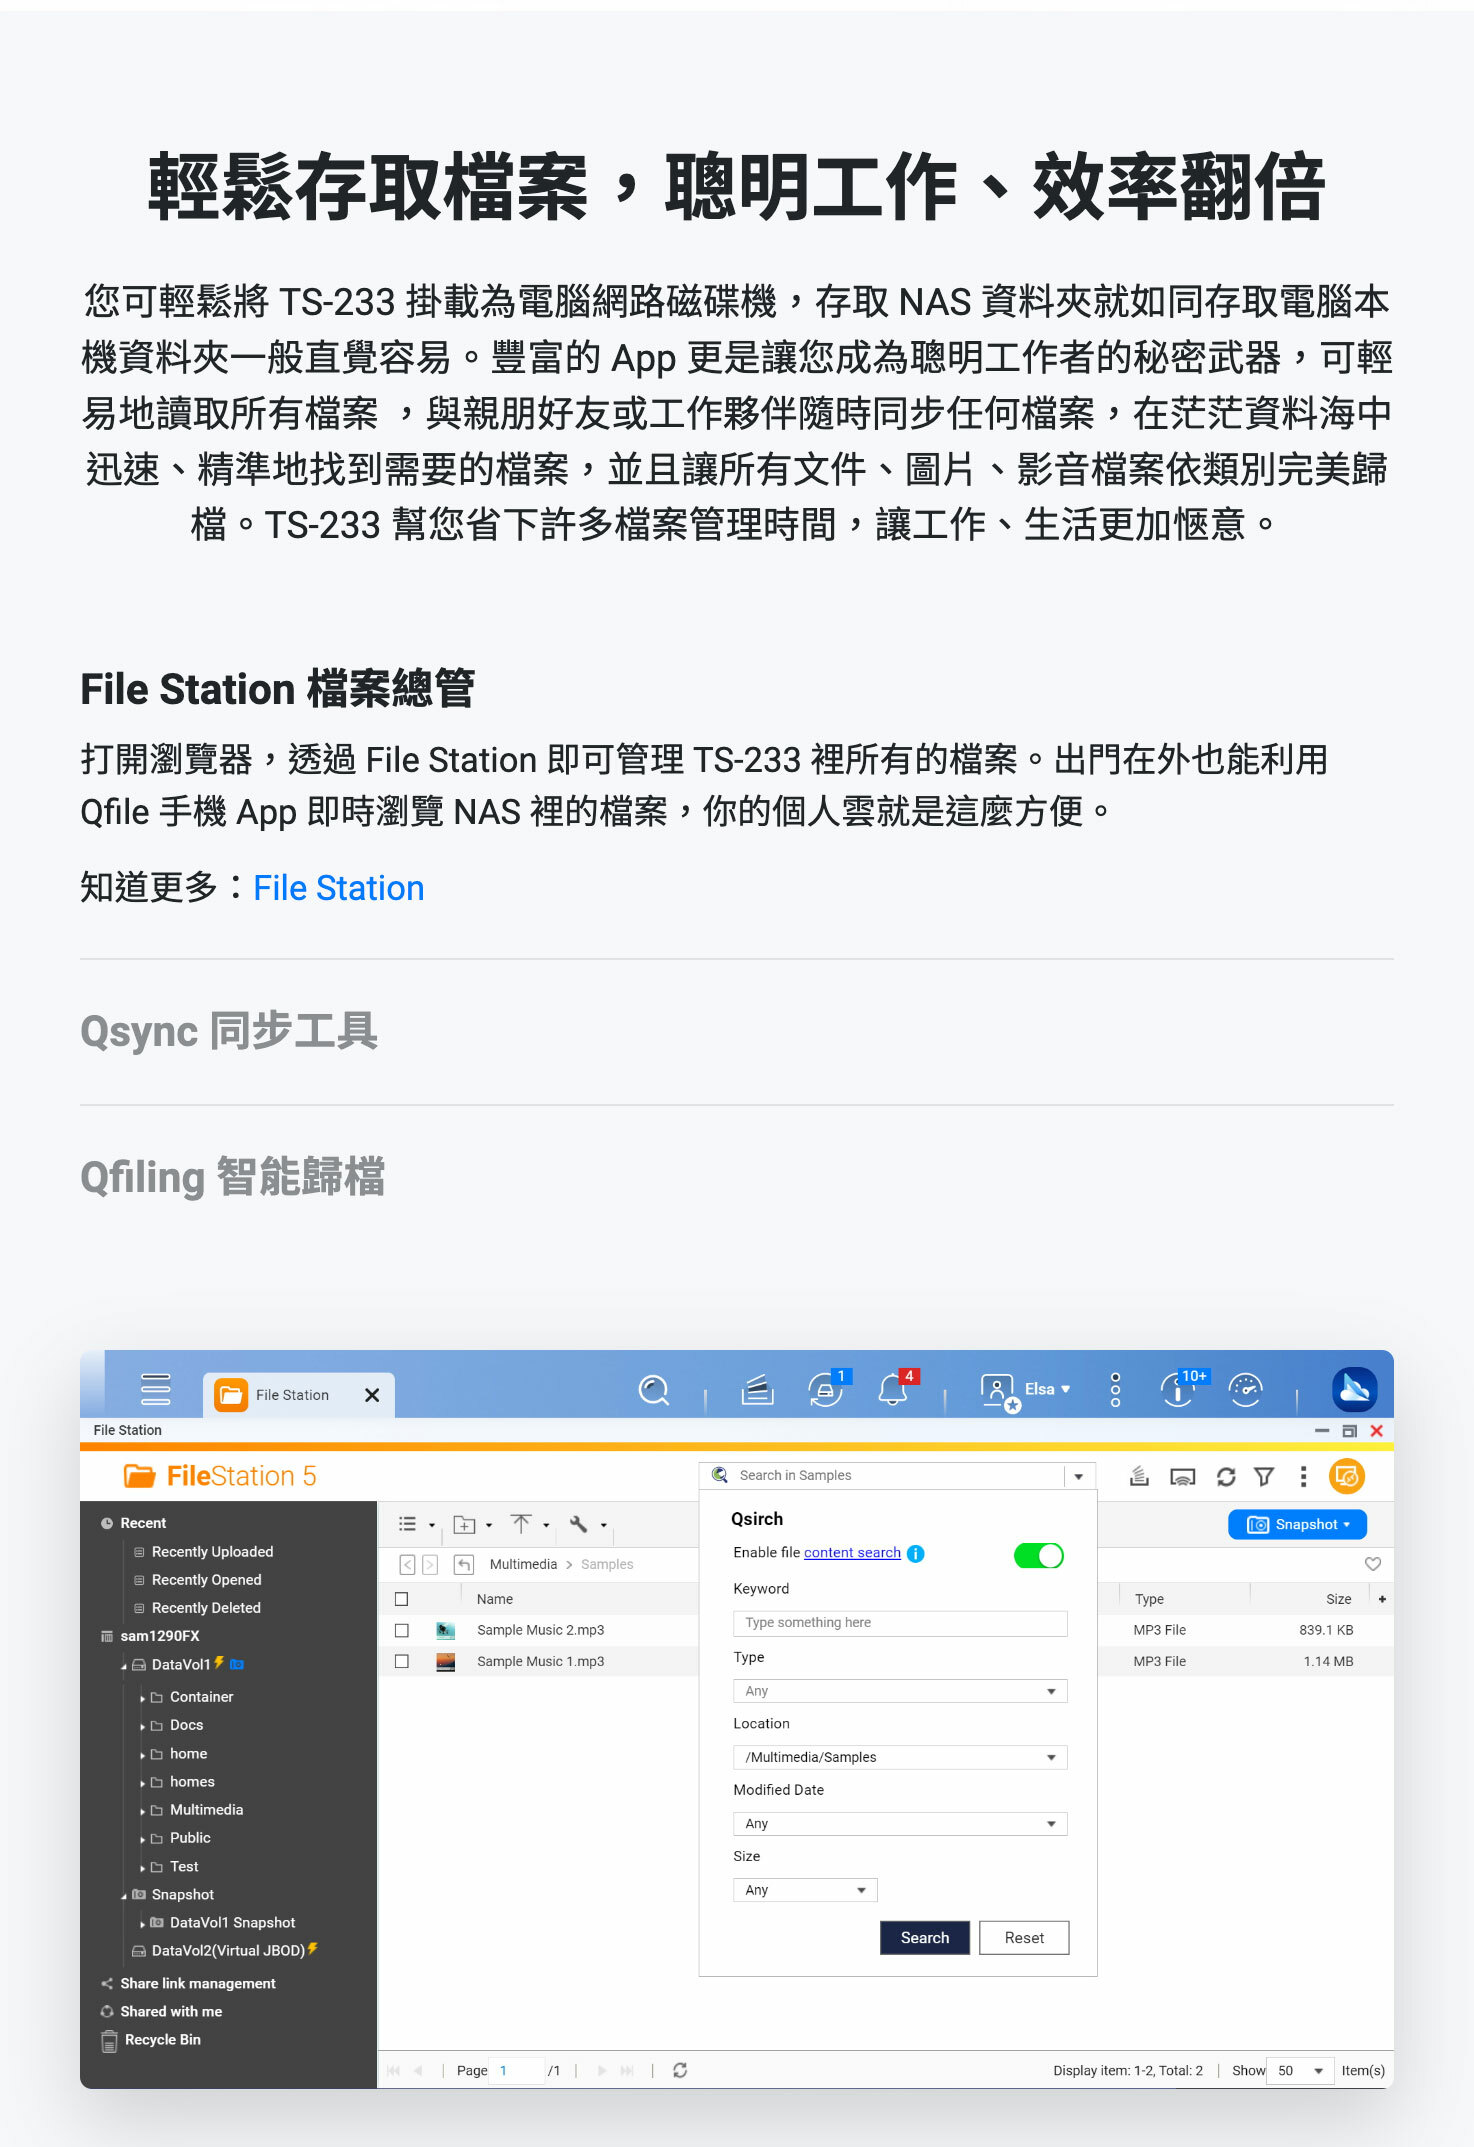Open the Snapshot button menu
The height and width of the screenshot is (2147, 1474).
point(1297,1524)
